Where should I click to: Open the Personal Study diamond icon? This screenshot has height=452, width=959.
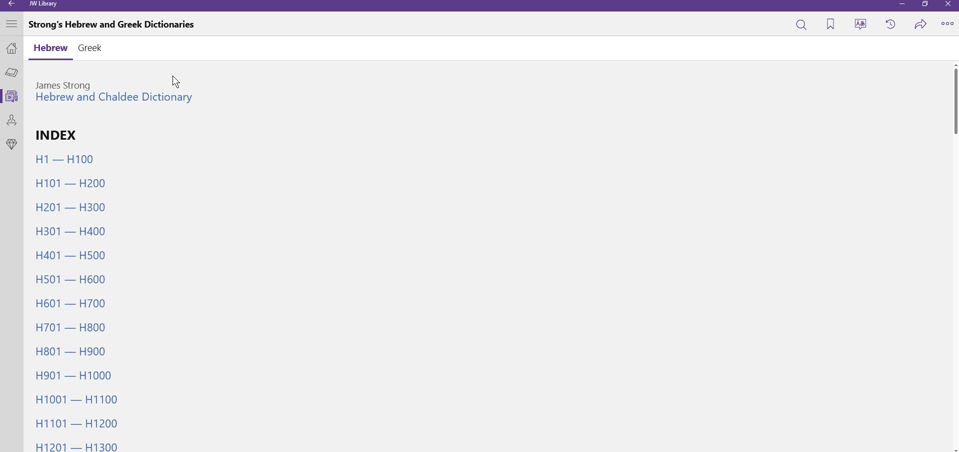click(11, 144)
